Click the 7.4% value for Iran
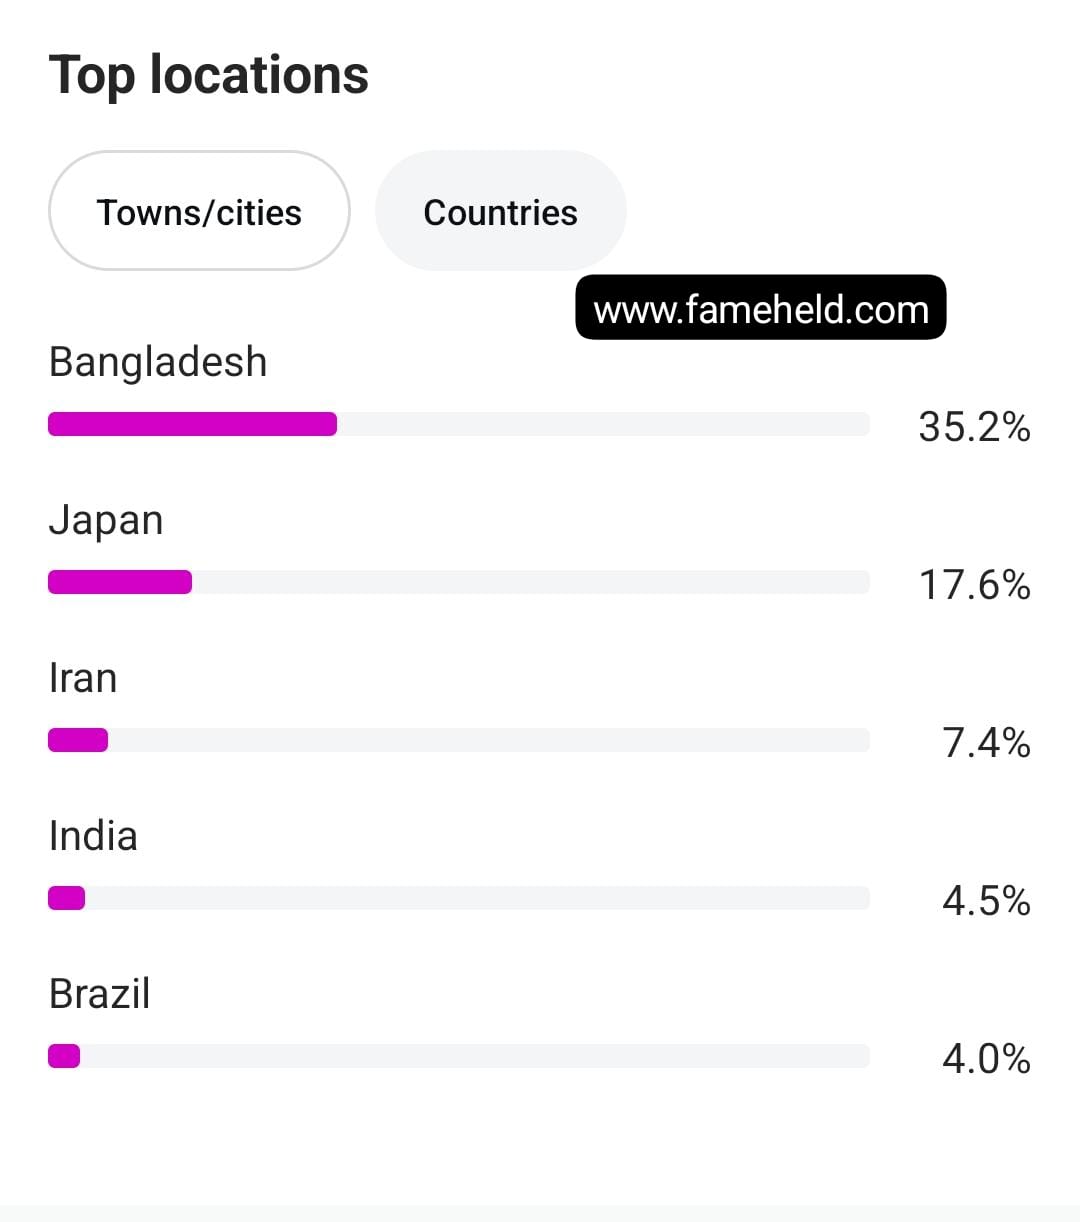1080x1222 pixels. click(x=986, y=743)
